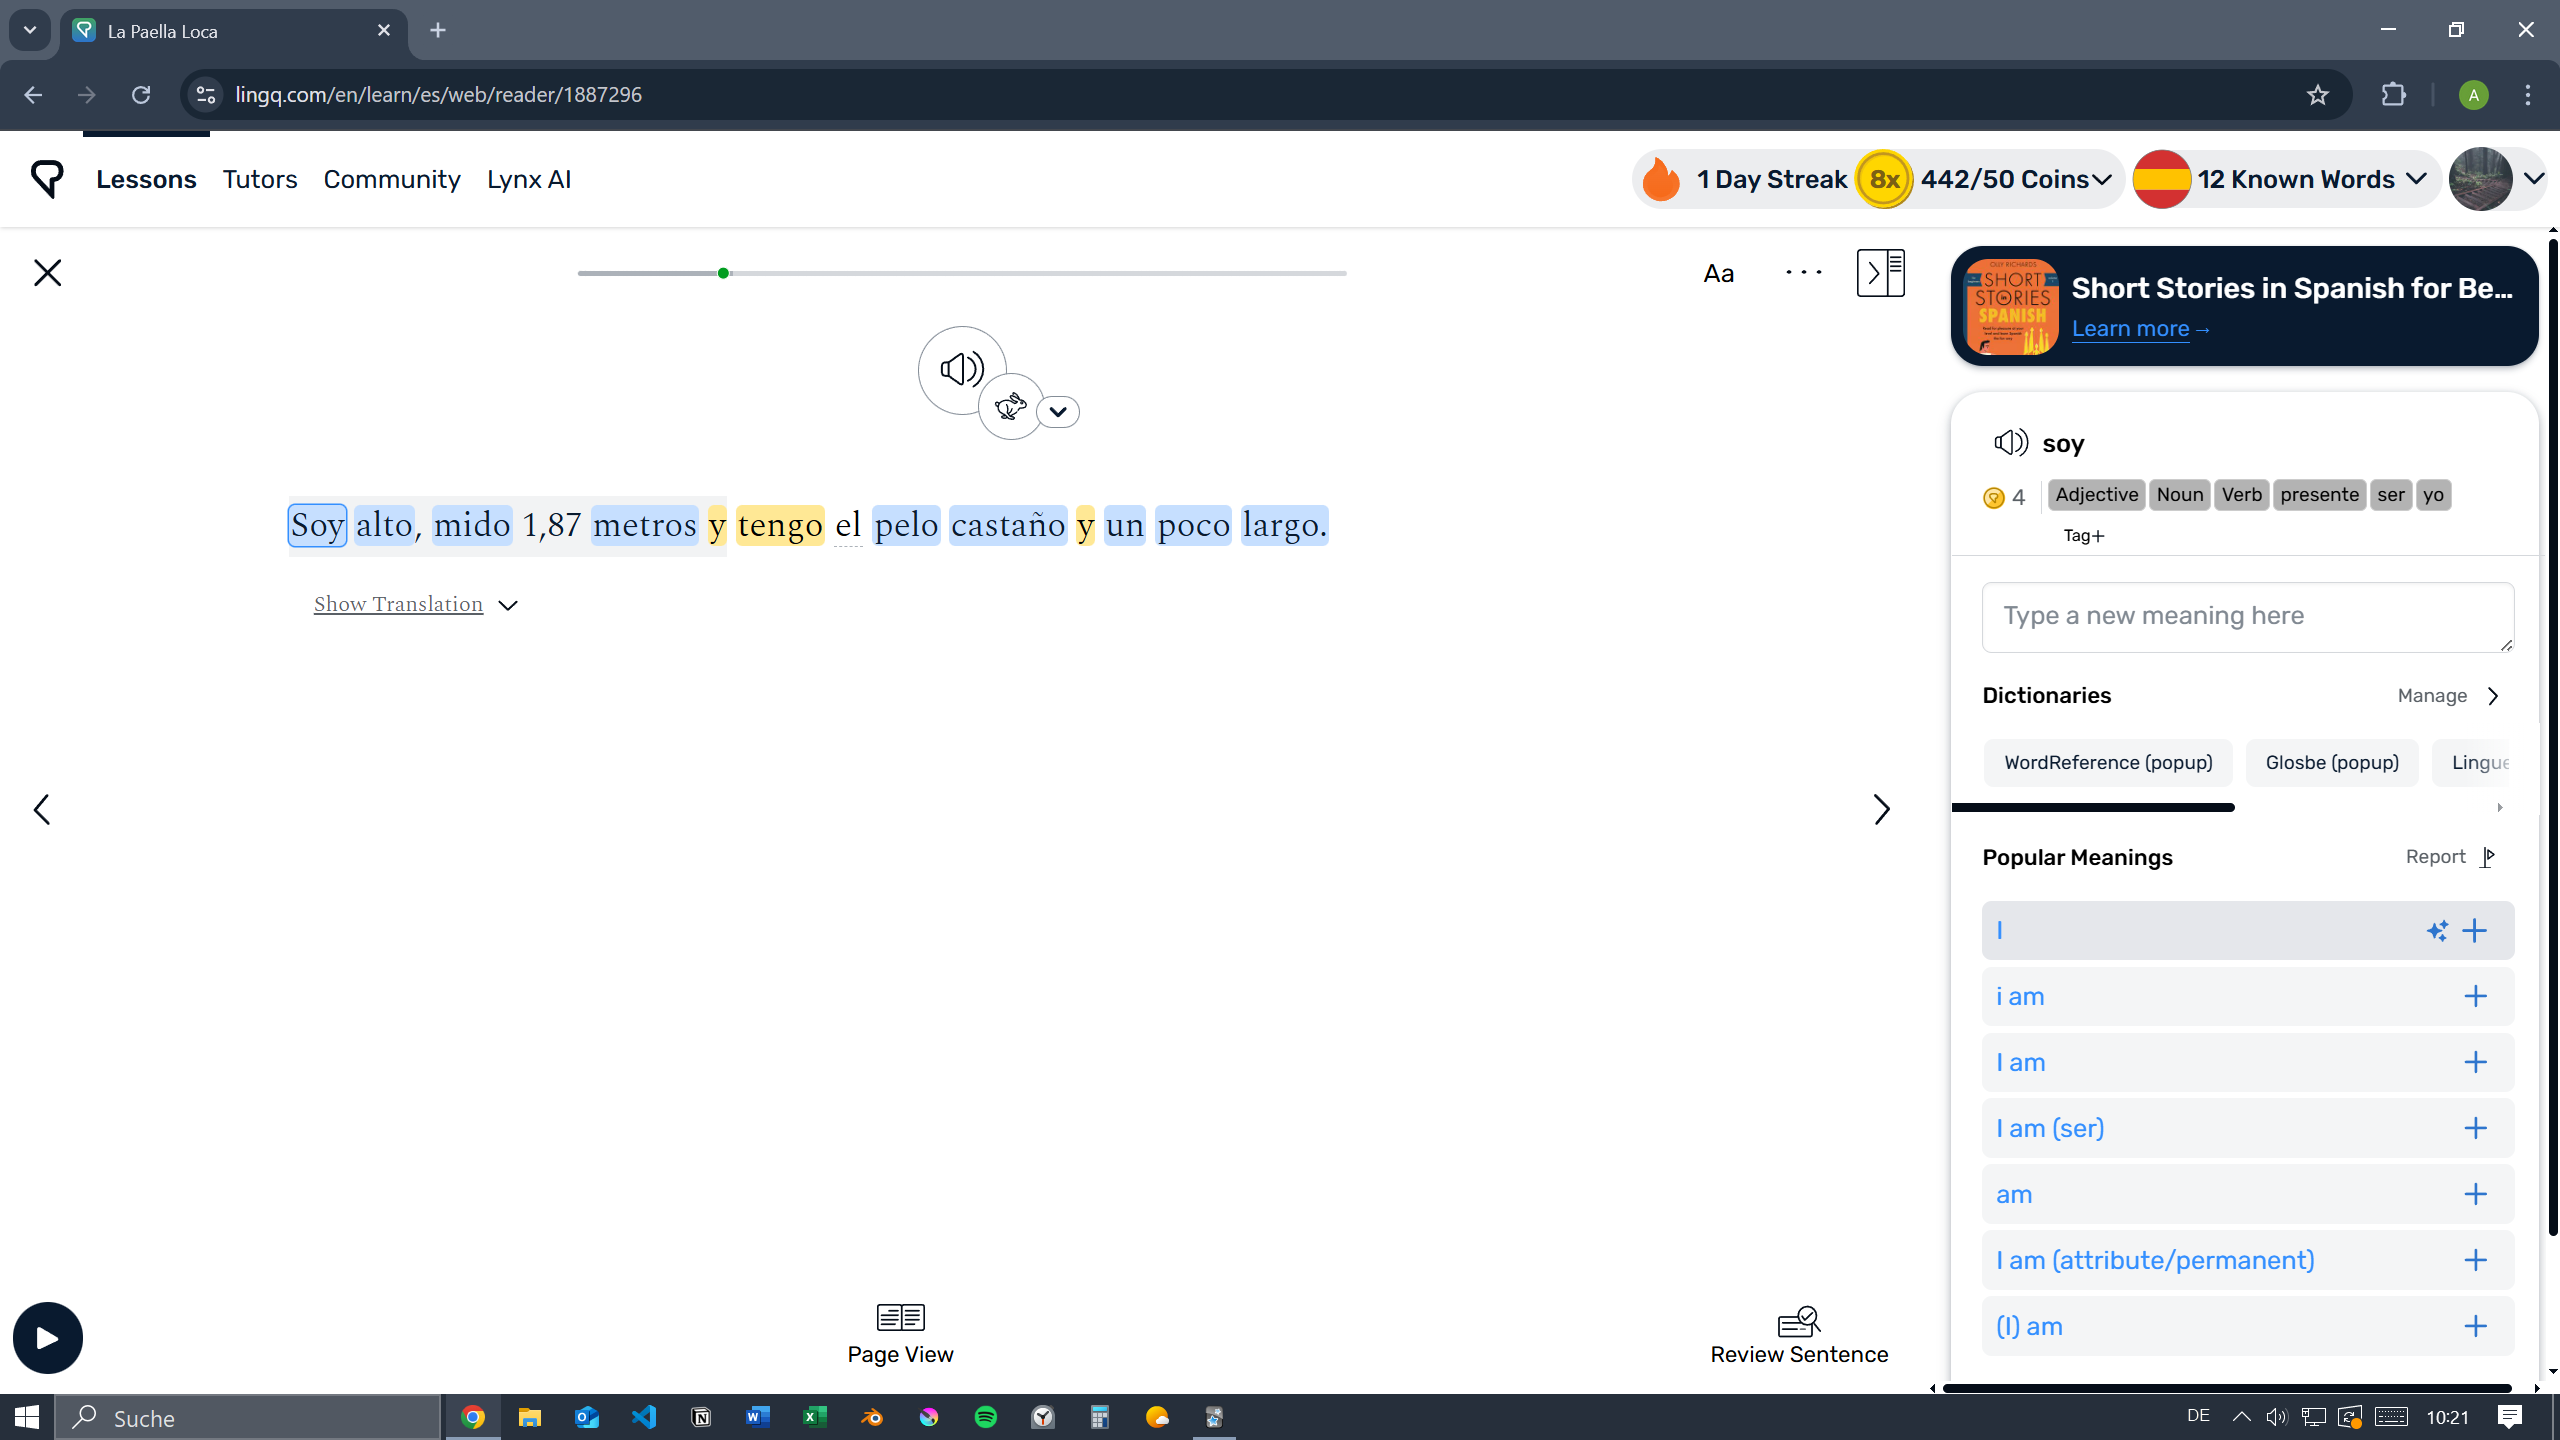Open the Tutors menu item
The width and height of the screenshot is (2560, 1440).
(x=259, y=180)
